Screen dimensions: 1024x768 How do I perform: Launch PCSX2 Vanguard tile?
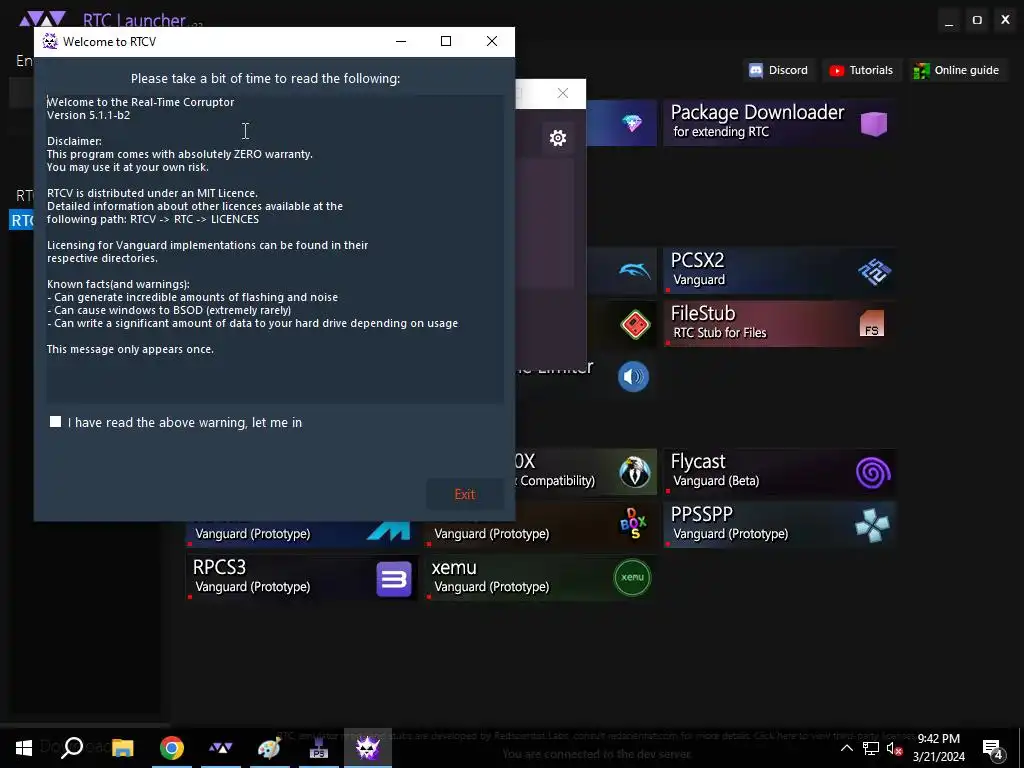click(779, 270)
